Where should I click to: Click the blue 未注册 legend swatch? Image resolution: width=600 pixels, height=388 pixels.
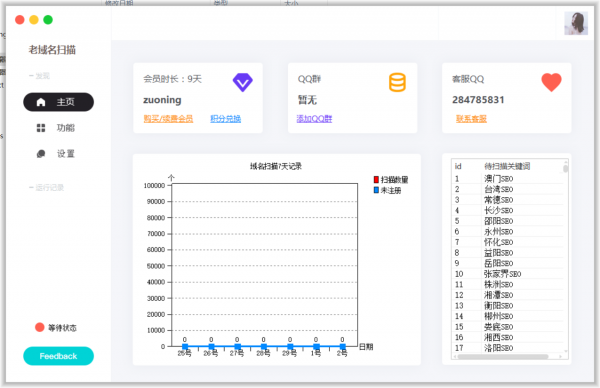click(376, 190)
